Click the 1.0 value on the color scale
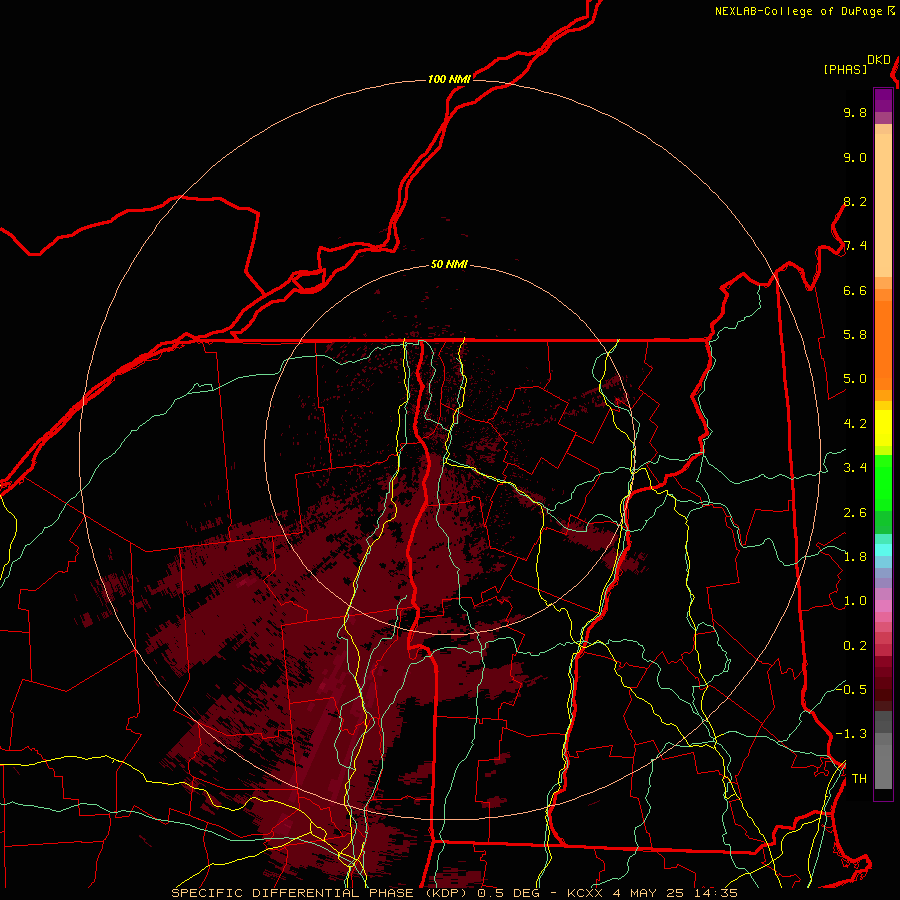 [x=855, y=601]
